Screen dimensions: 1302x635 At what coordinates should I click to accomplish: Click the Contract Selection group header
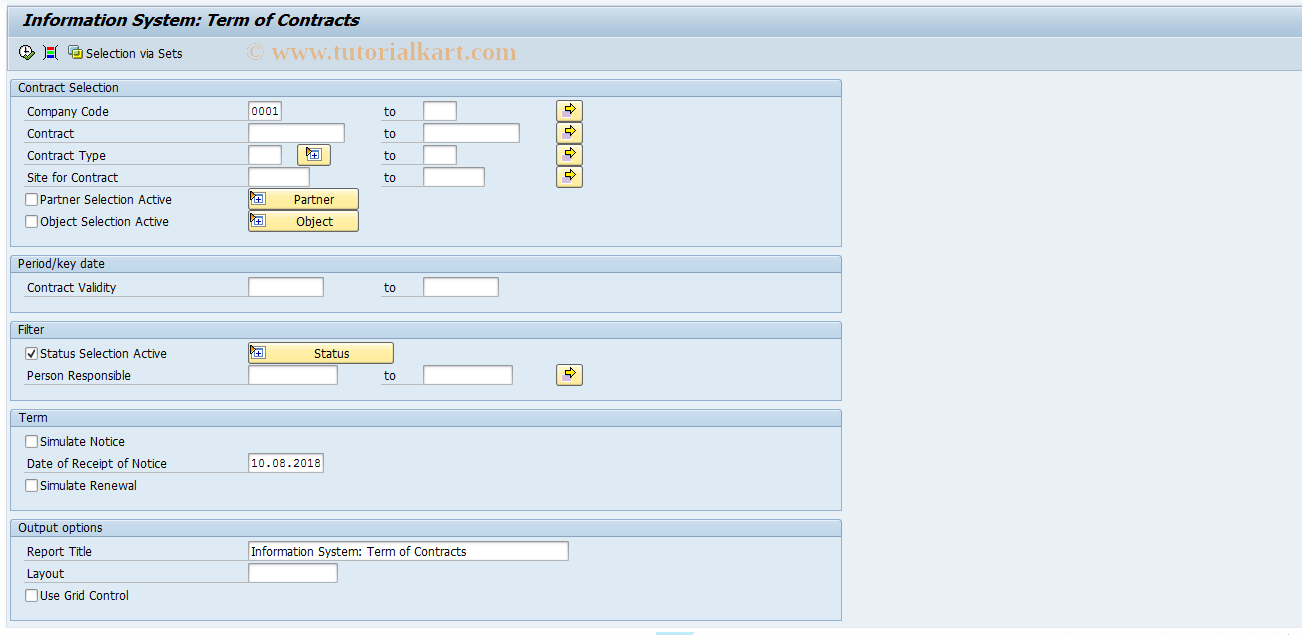[426, 88]
